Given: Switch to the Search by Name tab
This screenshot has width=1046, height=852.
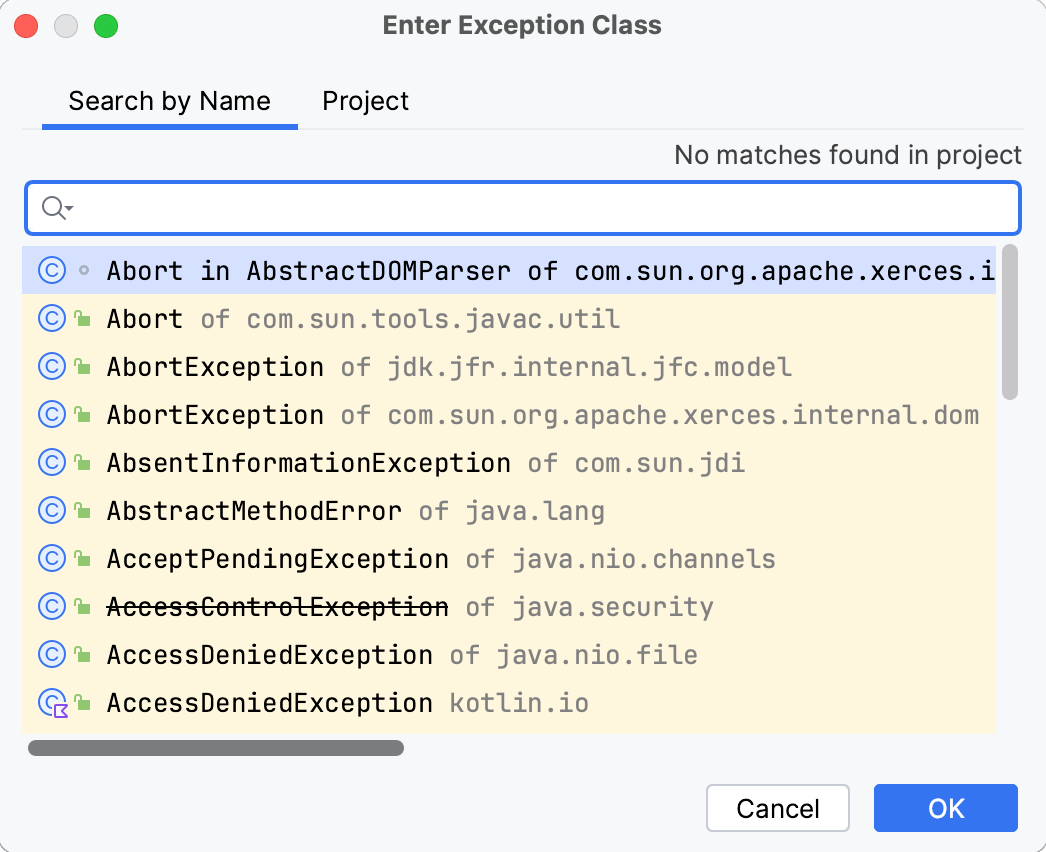Looking at the screenshot, I should pyautogui.click(x=169, y=101).
